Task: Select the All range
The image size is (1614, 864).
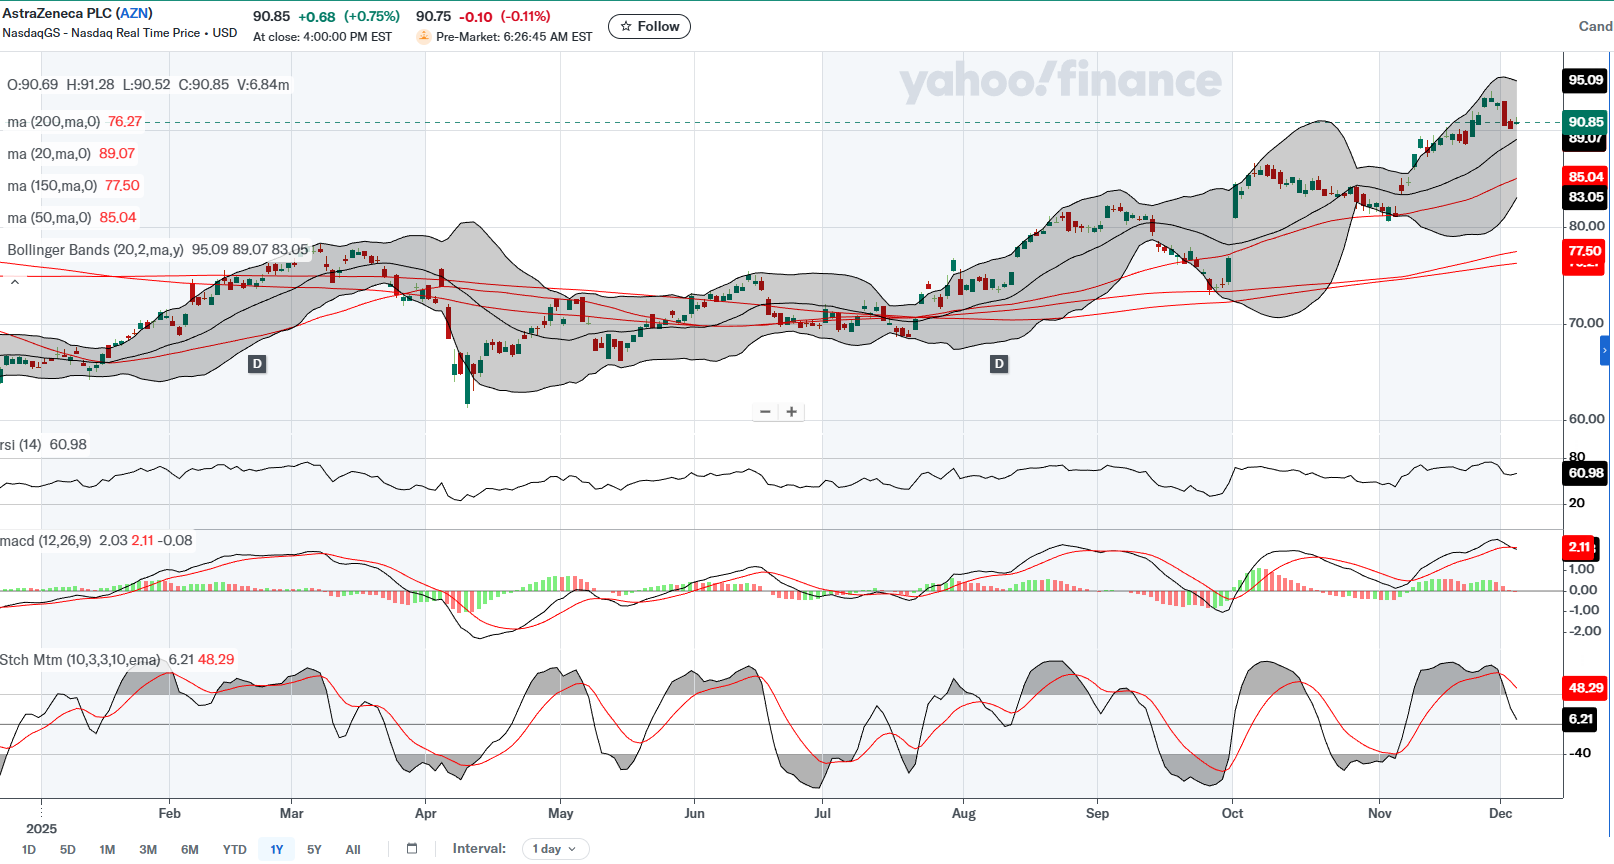Action: (353, 850)
